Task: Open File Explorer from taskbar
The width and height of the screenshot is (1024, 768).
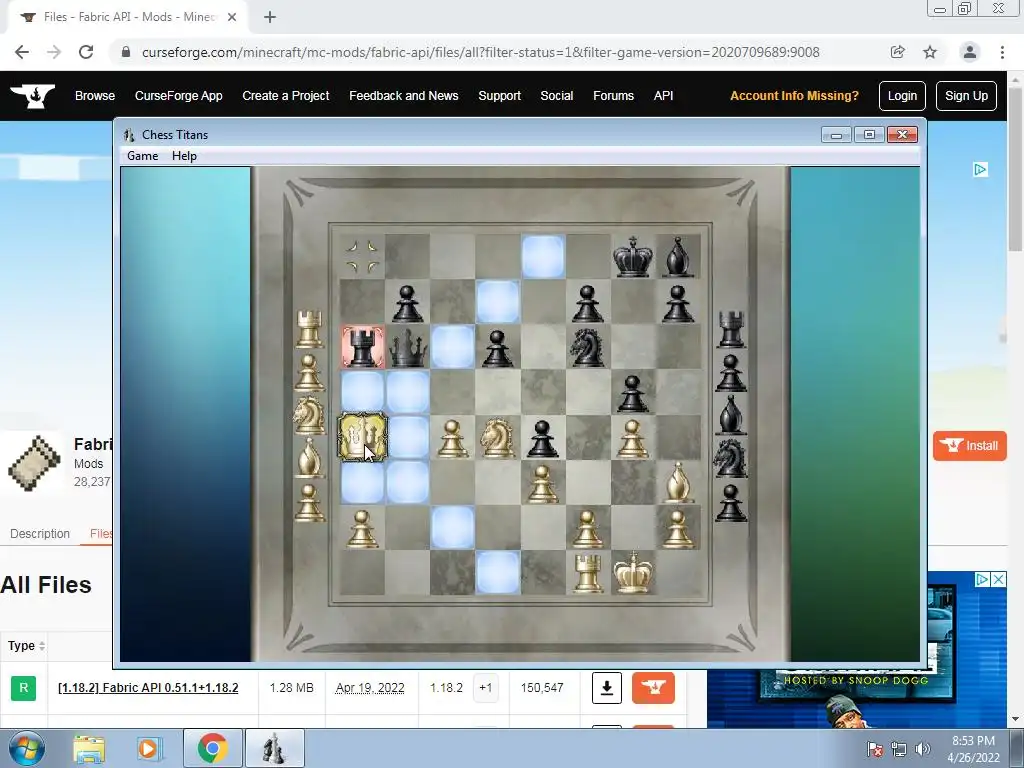Action: 89,748
